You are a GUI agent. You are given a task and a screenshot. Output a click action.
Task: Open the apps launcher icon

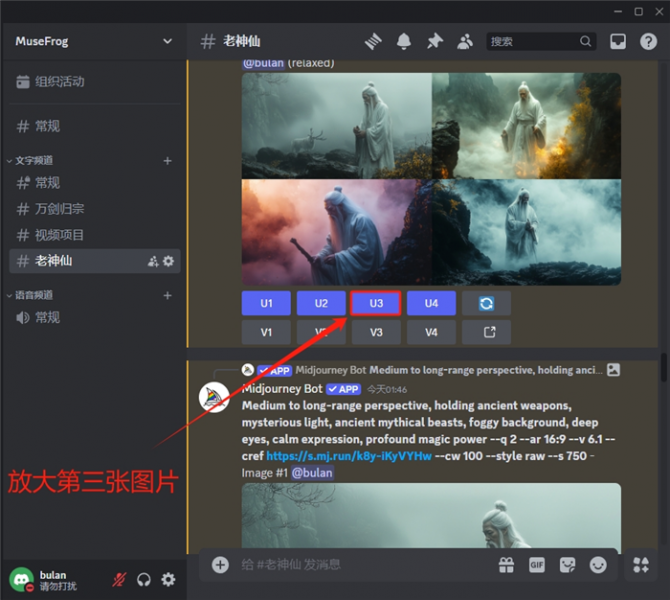[641, 565]
